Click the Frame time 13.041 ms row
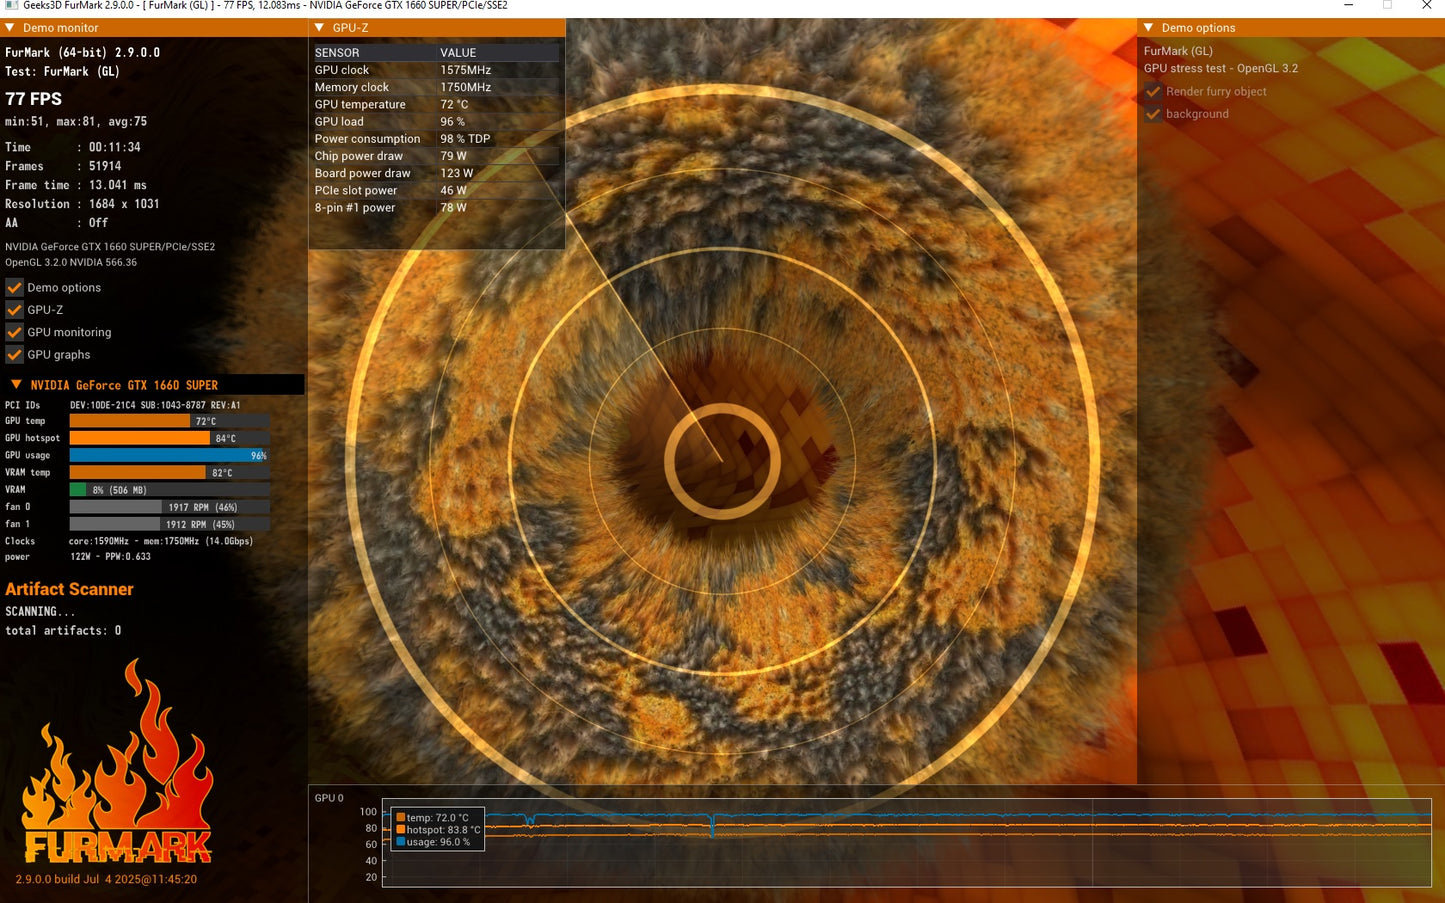This screenshot has height=903, width=1445. pos(76,185)
